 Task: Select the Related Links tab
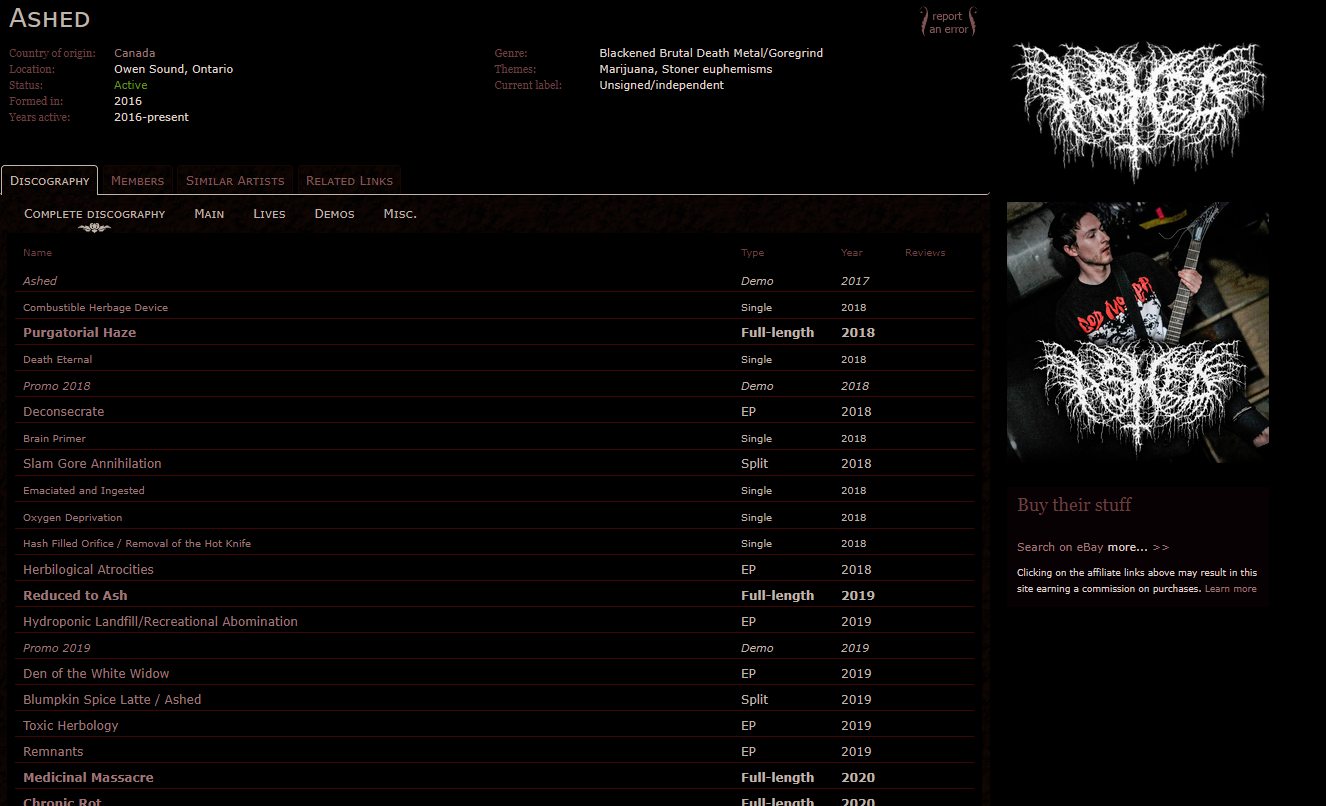[x=349, y=181]
